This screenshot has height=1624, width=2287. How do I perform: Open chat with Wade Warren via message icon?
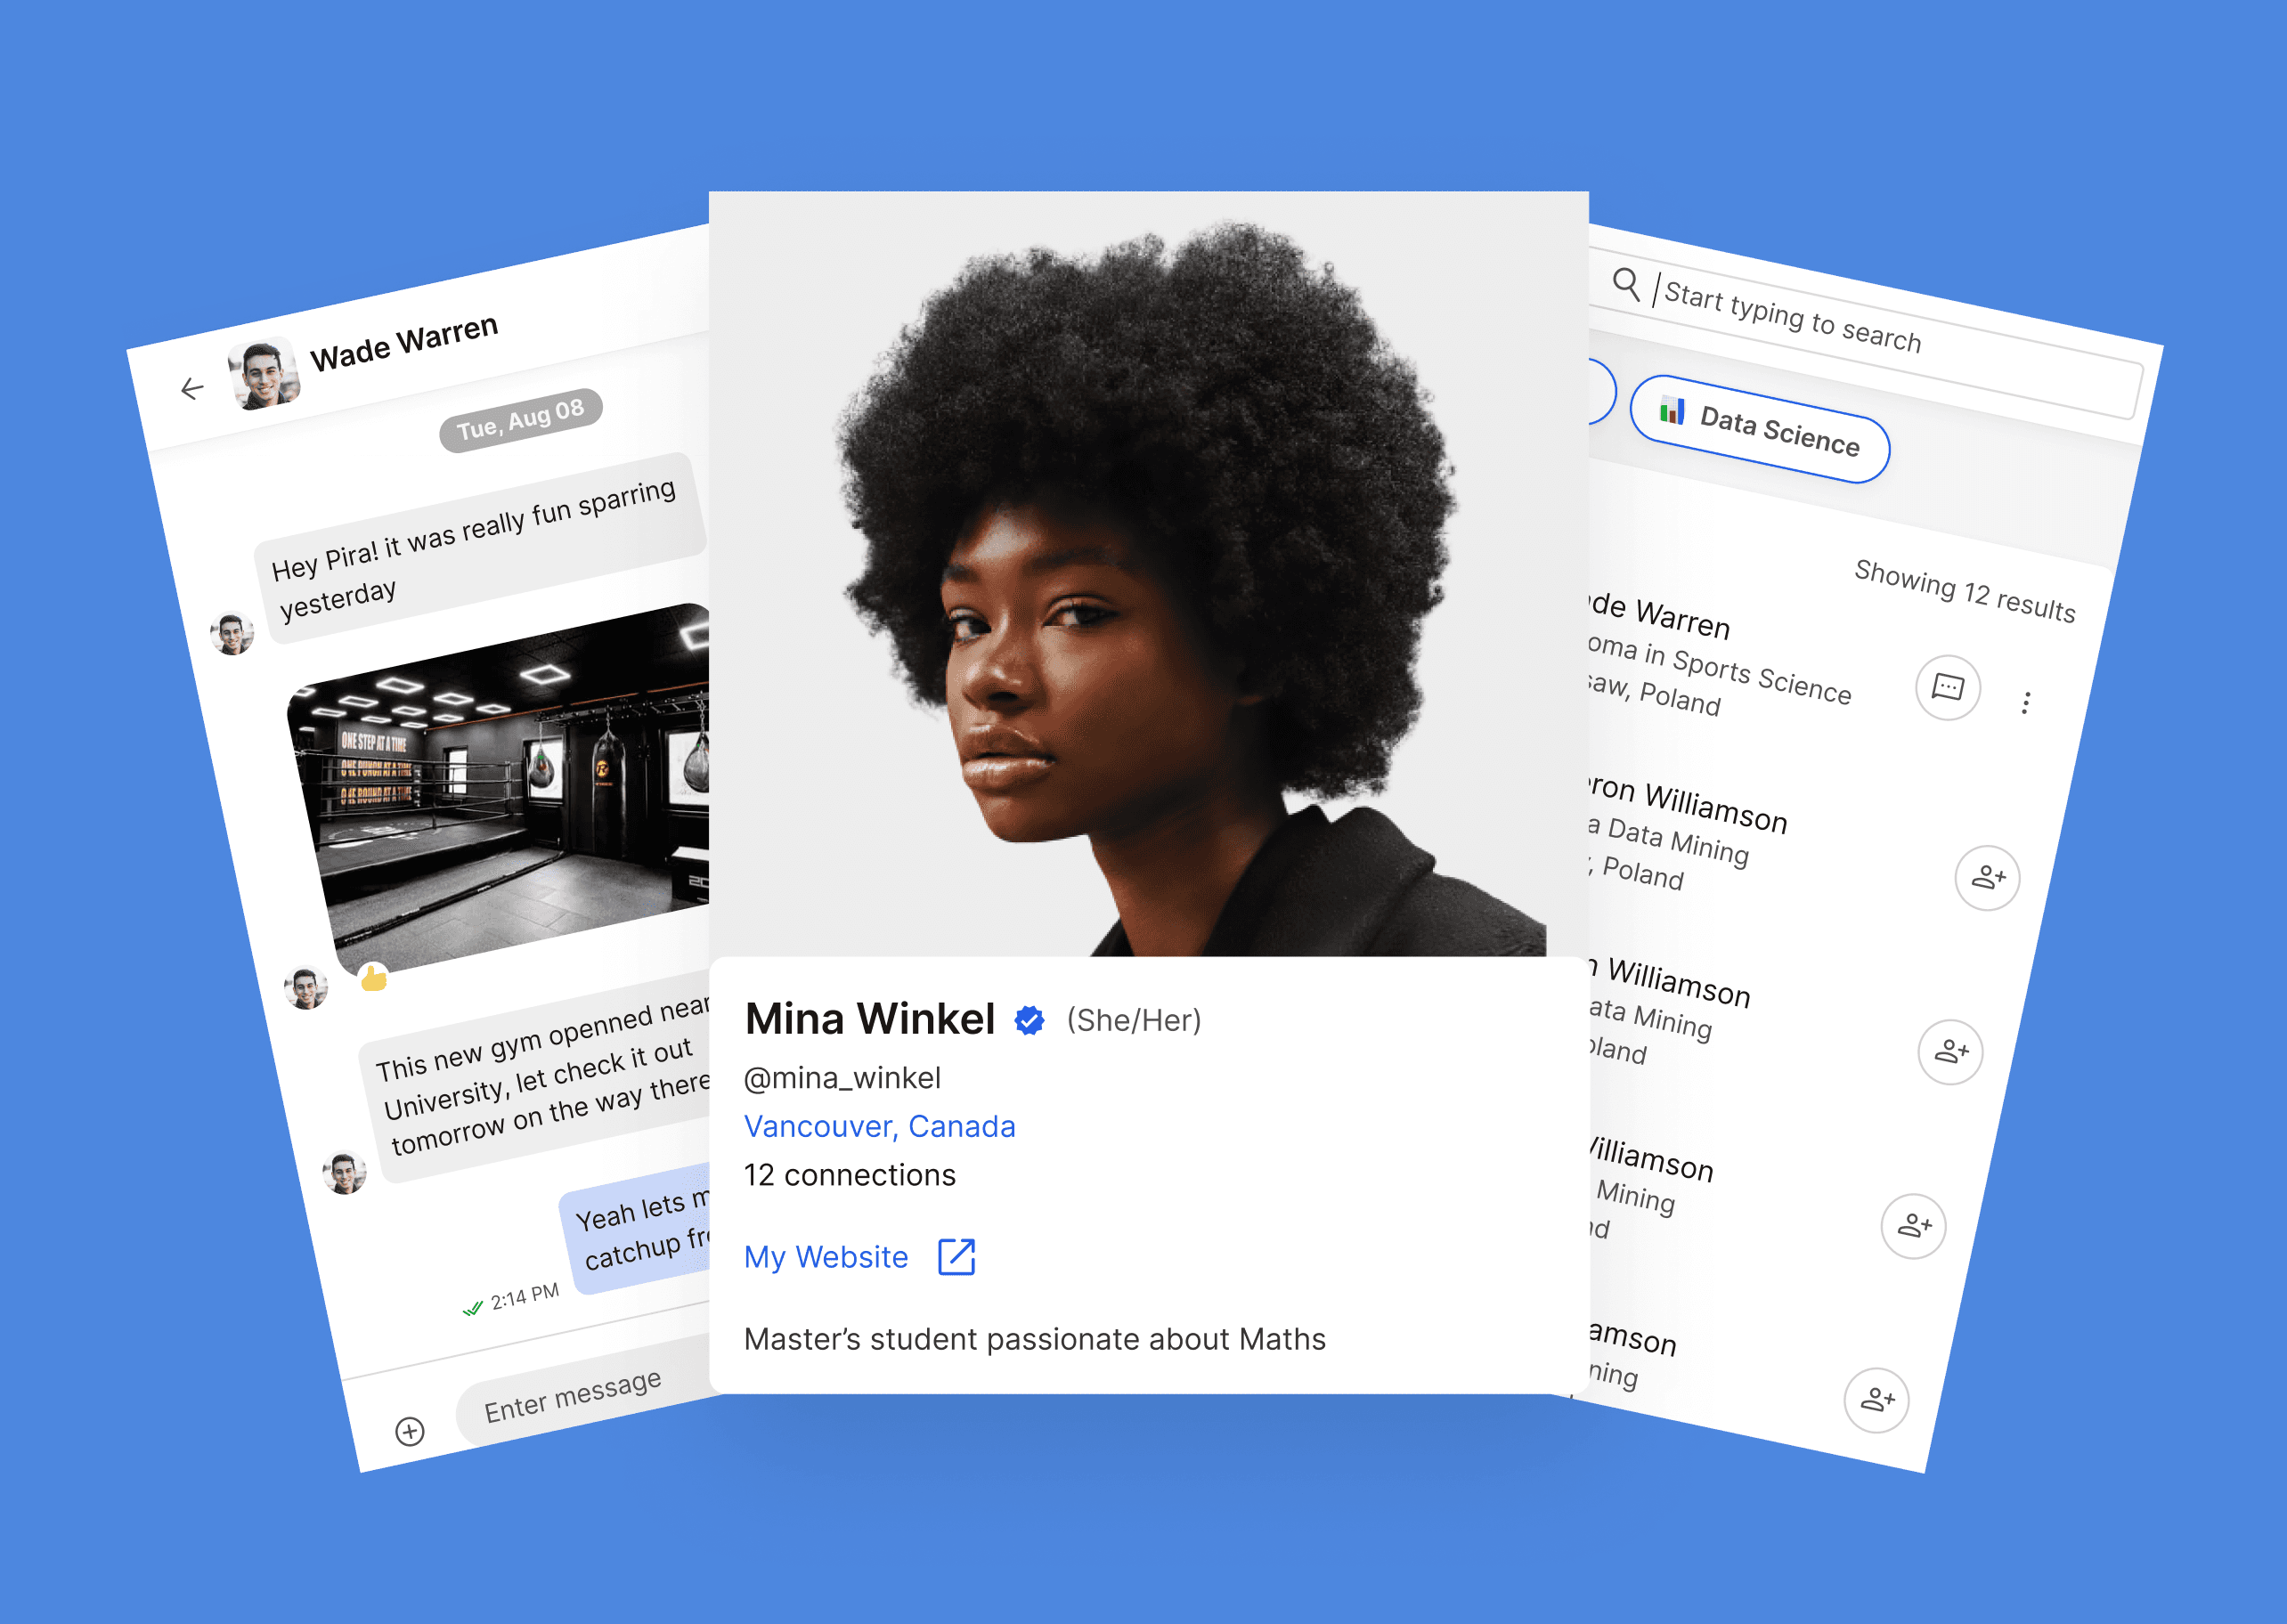(1947, 688)
